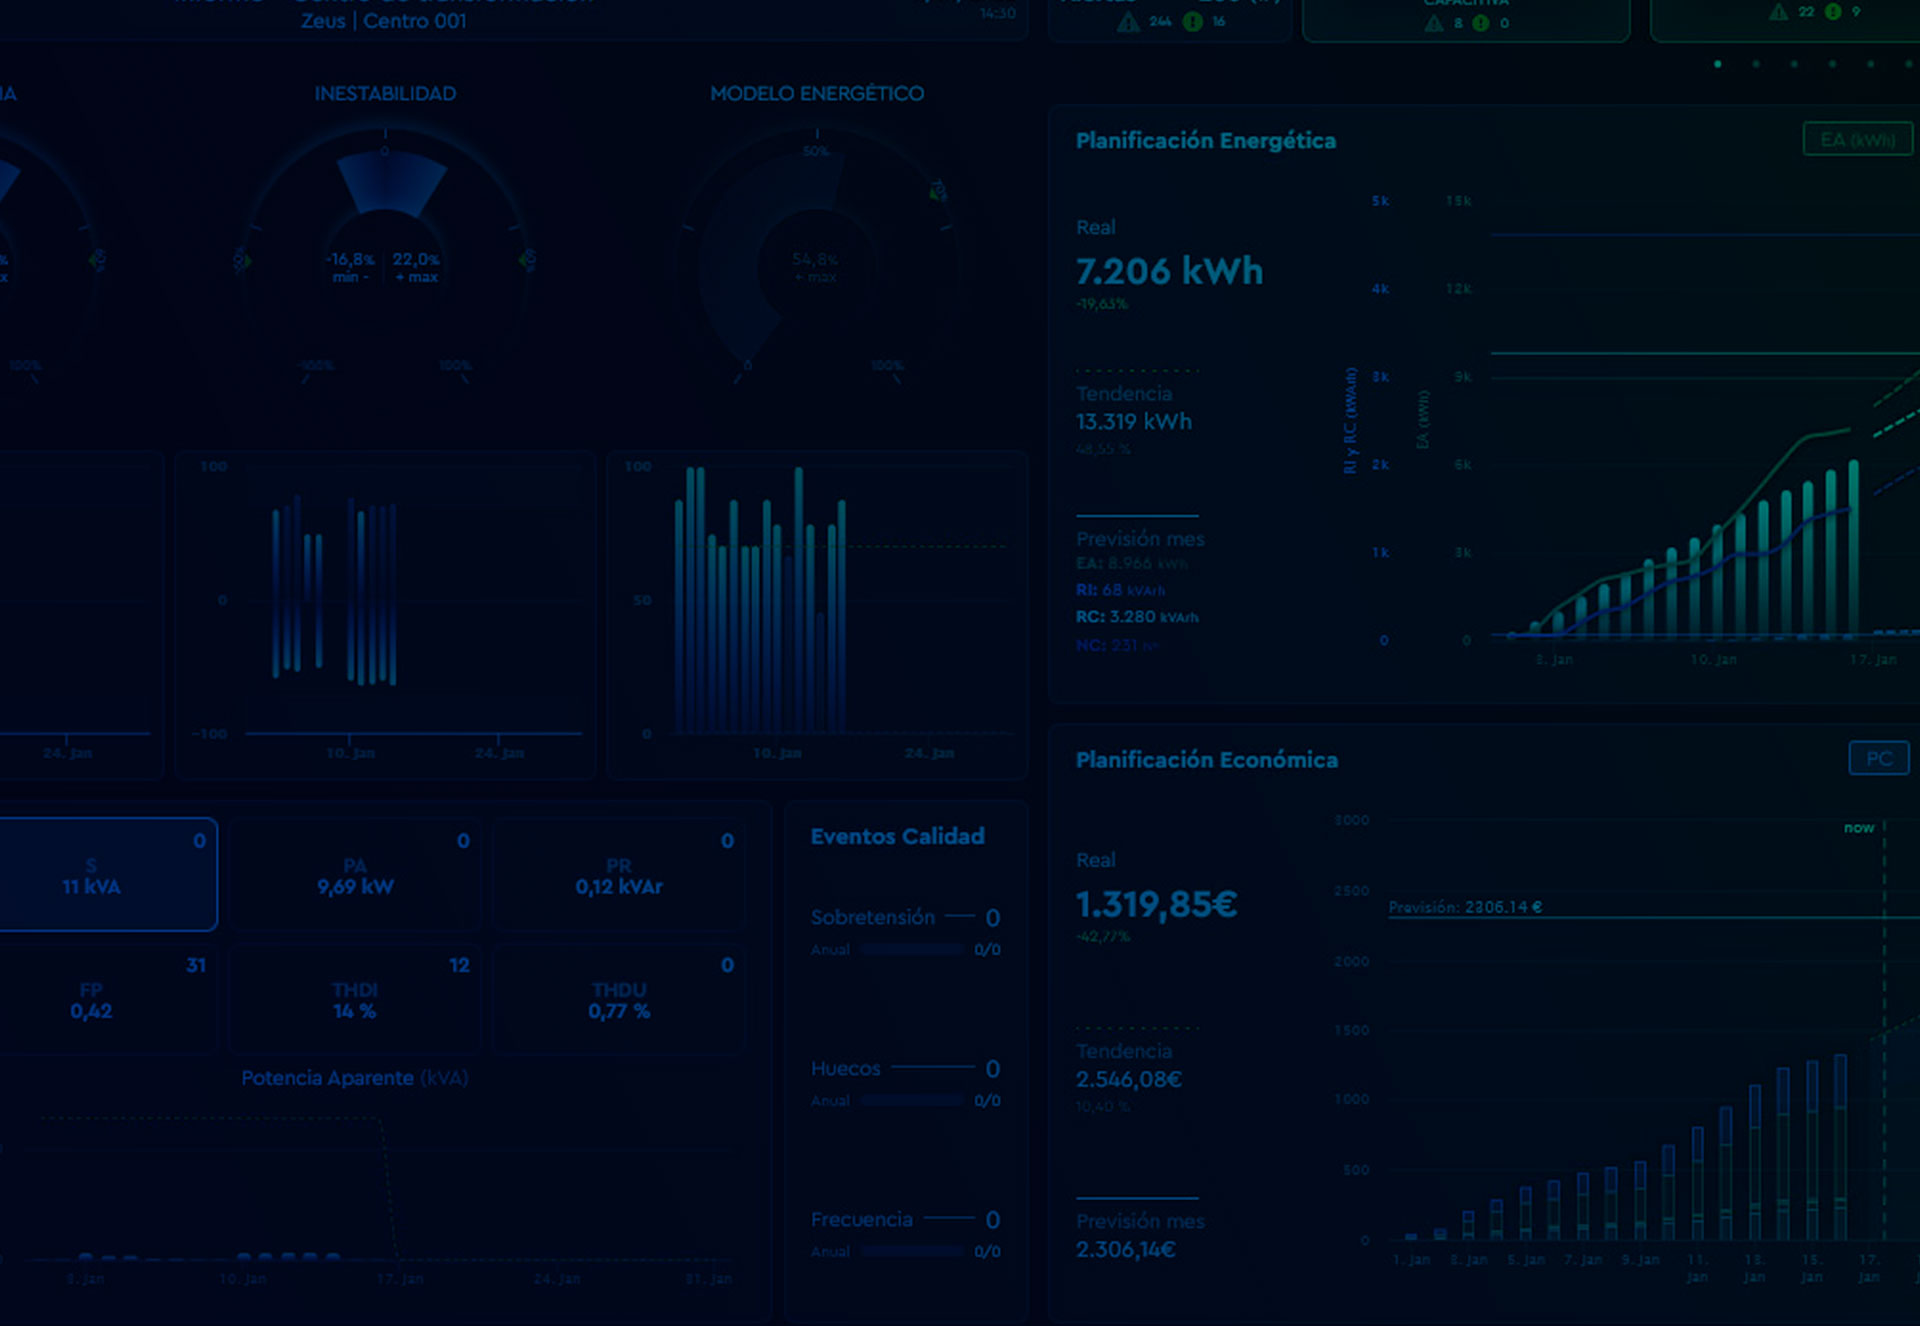Select the second carousel pagination dot

(x=1756, y=64)
